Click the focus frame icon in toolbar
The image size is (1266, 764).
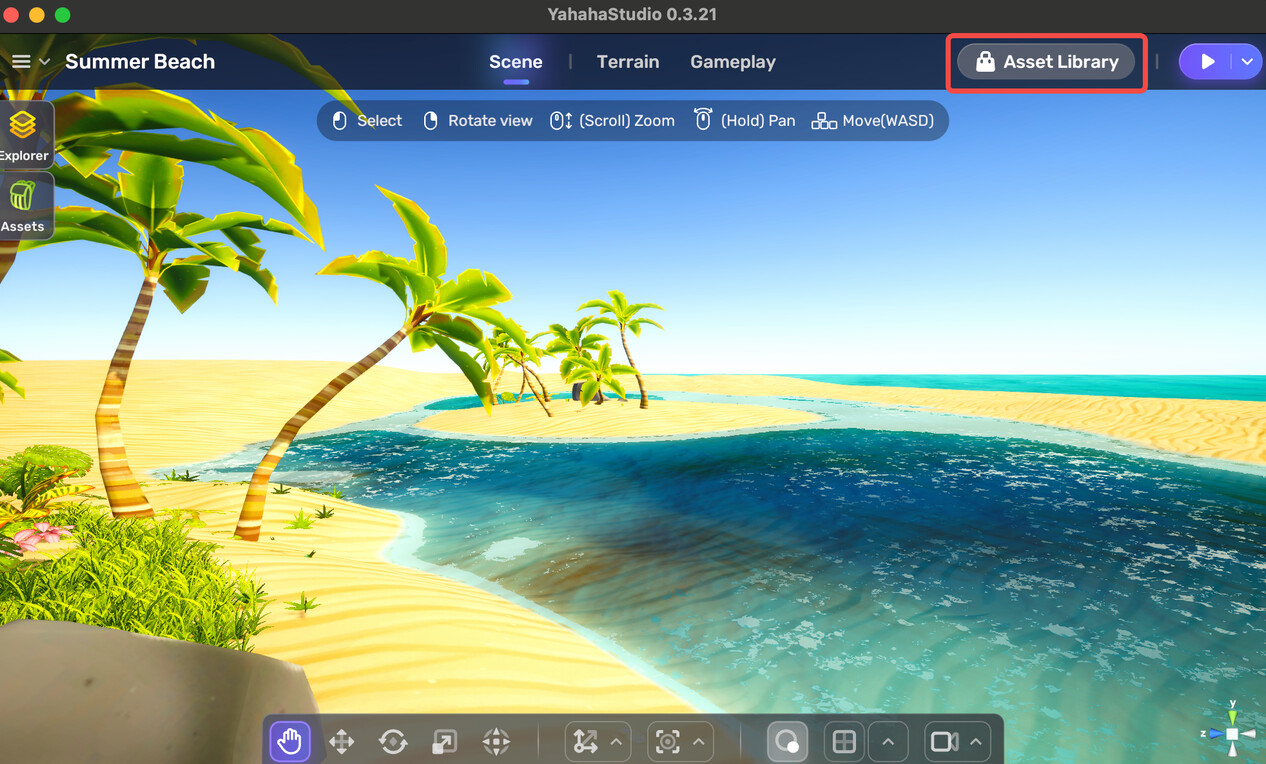coord(667,741)
